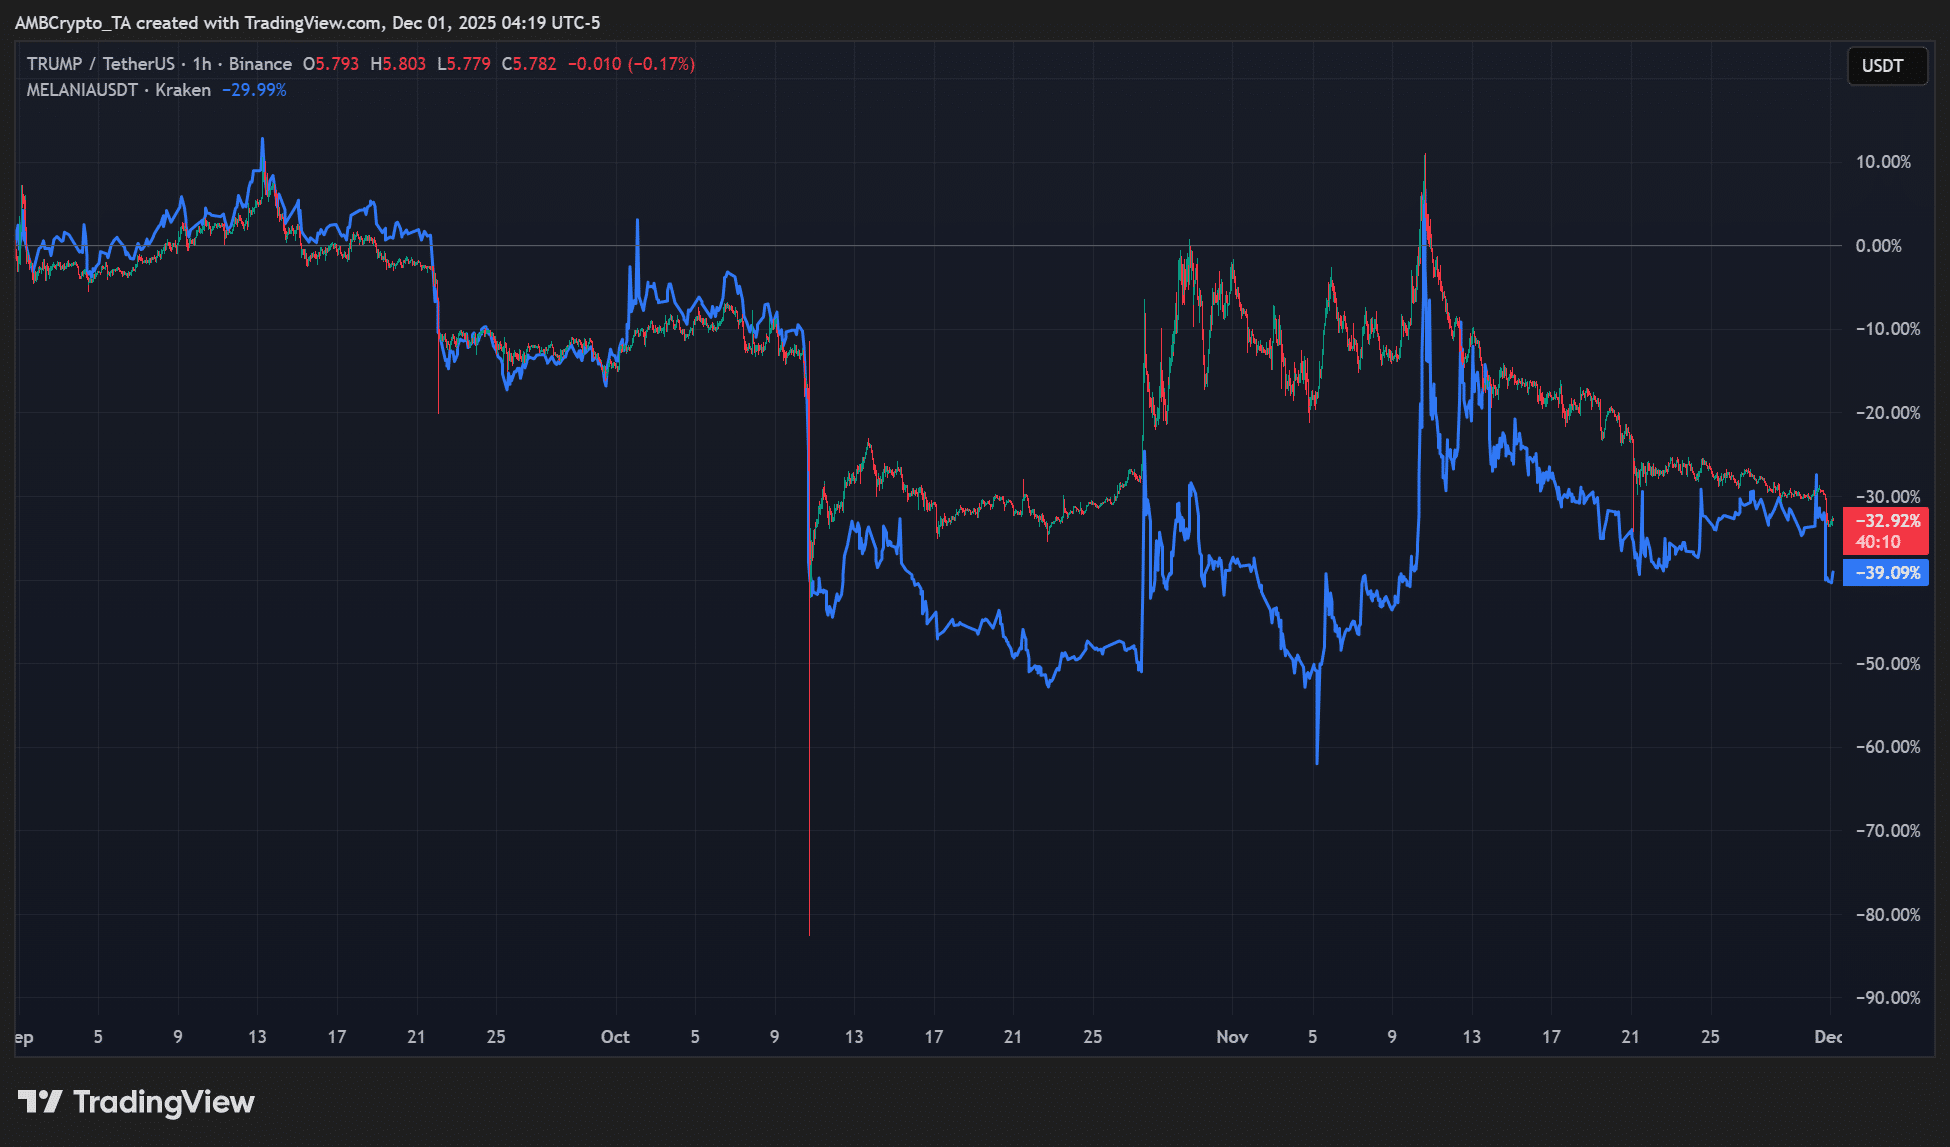Click the -90.00% label on the price axis

(x=1887, y=998)
